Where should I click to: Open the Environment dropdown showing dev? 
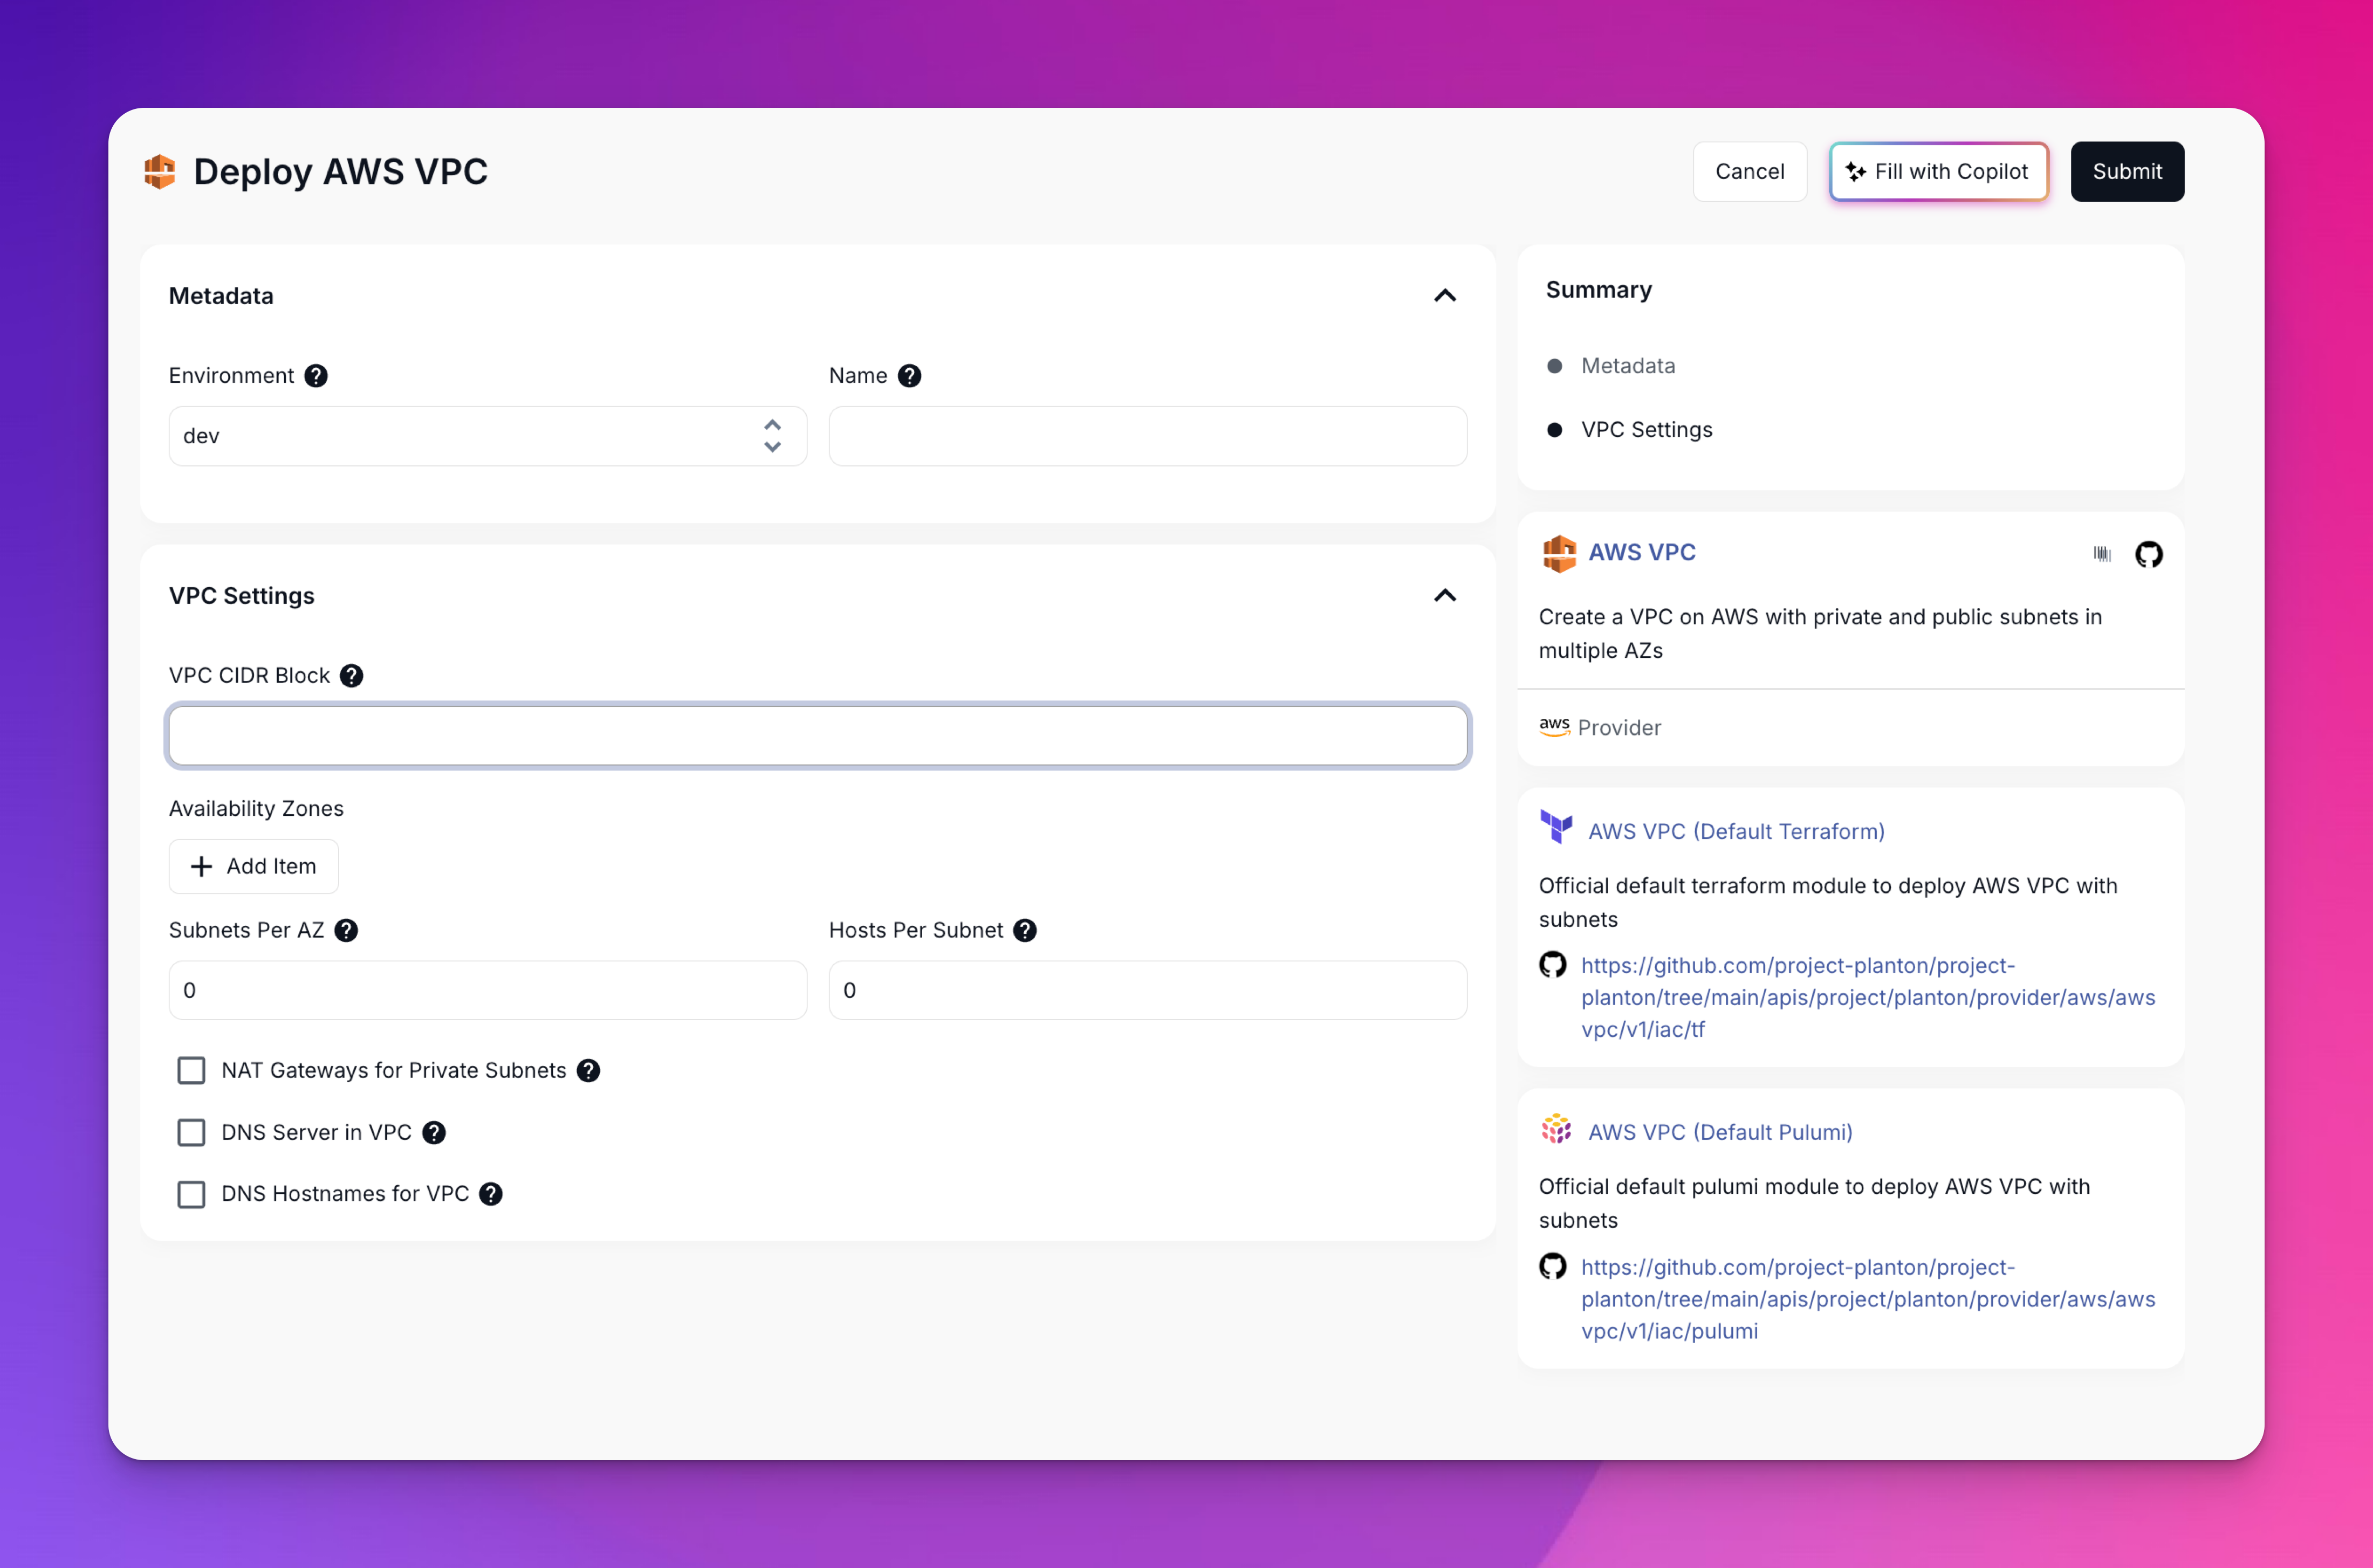(x=488, y=436)
